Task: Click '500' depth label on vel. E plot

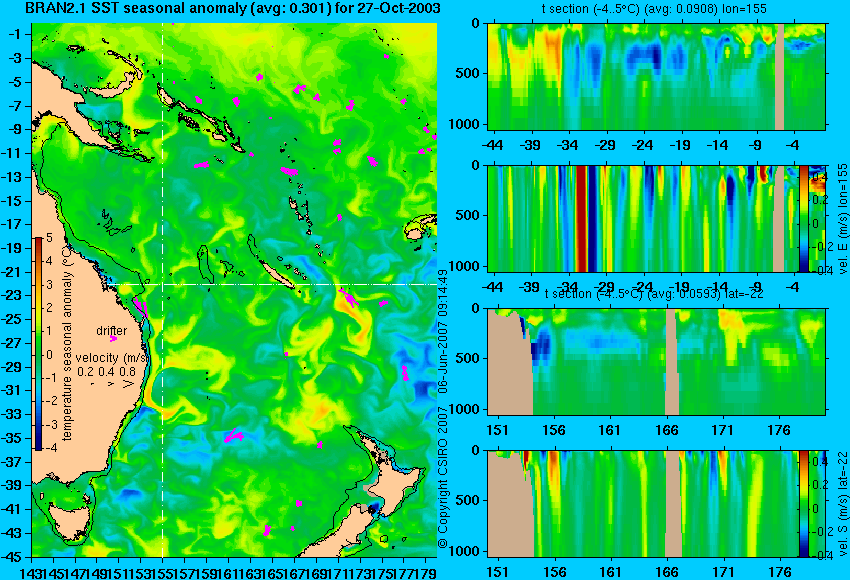Action: [x=468, y=215]
